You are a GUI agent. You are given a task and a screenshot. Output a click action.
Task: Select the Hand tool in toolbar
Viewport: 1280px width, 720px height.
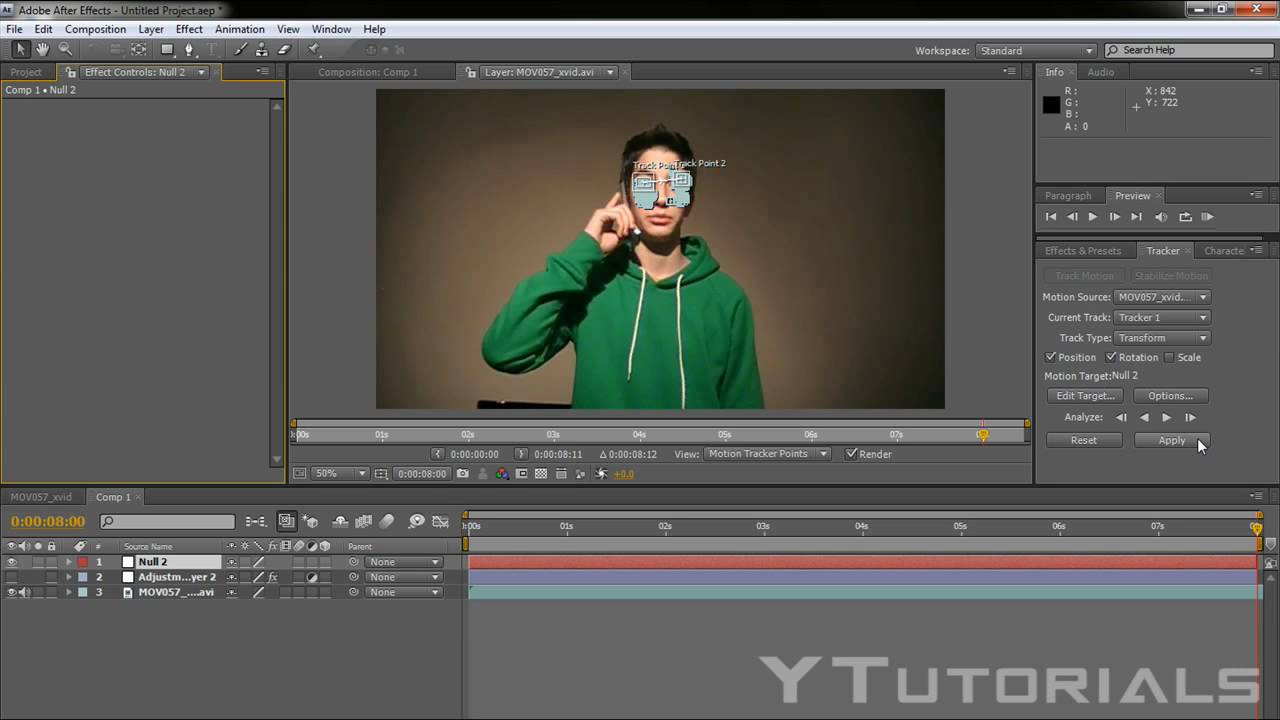click(x=42, y=49)
